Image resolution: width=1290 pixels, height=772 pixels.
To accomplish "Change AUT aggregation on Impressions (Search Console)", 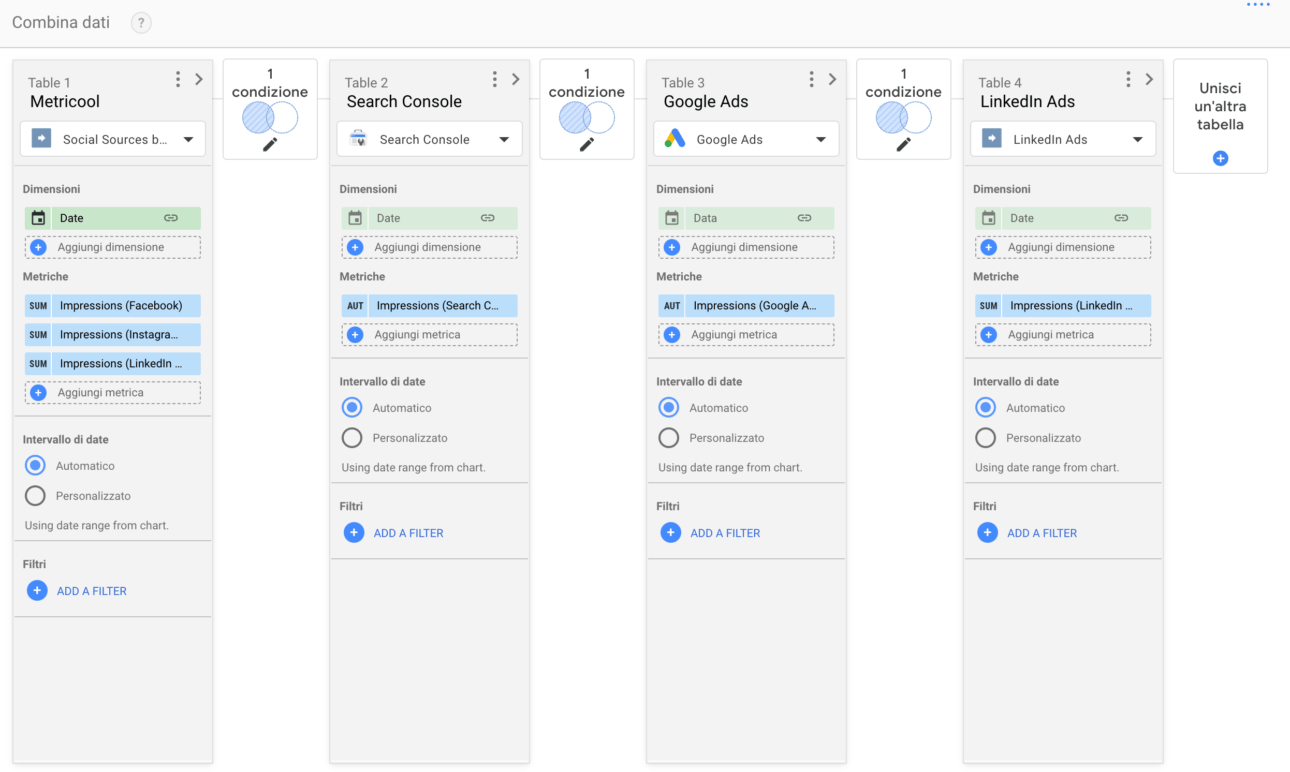I will click(355, 306).
